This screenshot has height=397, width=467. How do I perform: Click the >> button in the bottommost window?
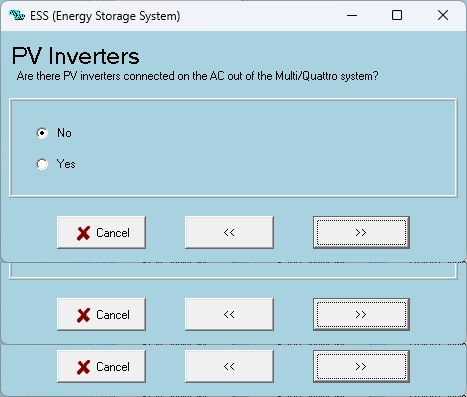click(361, 366)
